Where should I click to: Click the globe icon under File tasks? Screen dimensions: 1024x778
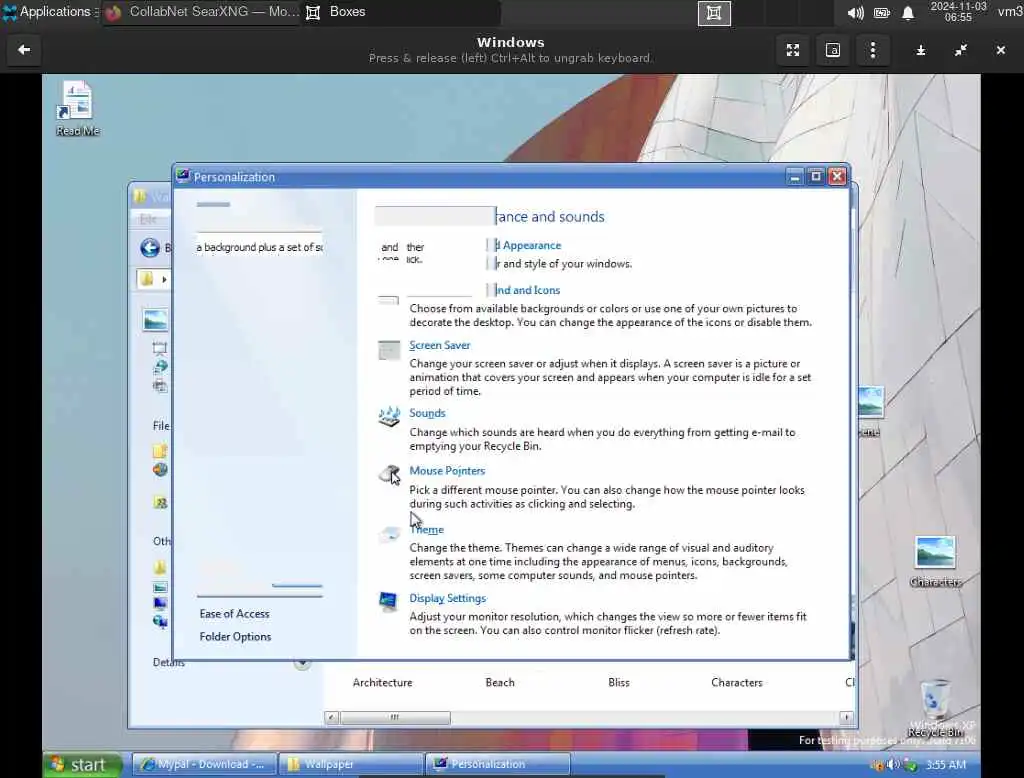coord(160,469)
